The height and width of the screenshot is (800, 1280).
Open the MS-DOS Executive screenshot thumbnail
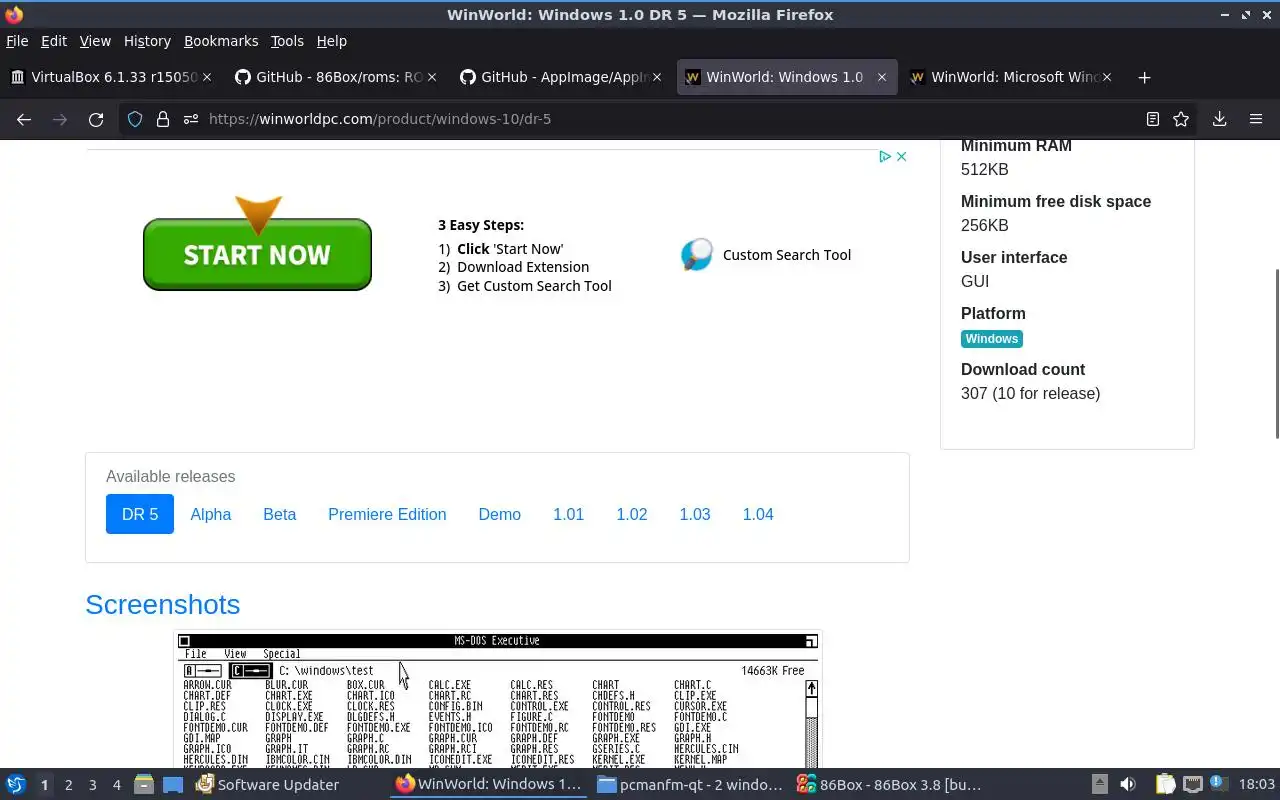click(498, 698)
